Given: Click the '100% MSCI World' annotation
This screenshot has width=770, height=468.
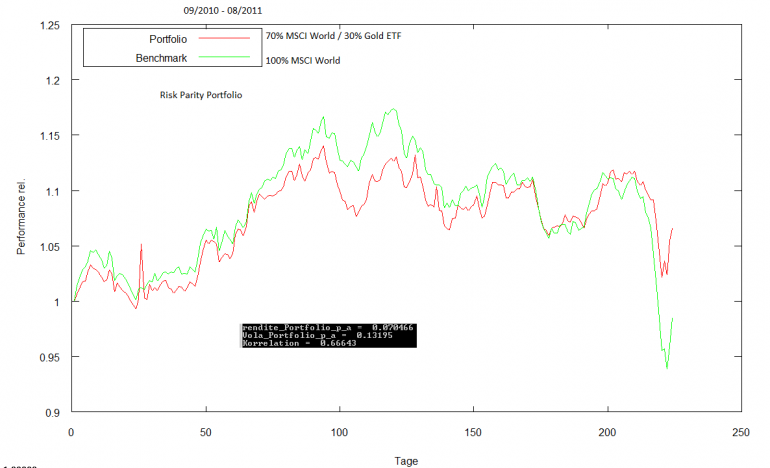Looking at the screenshot, I should coord(303,60).
